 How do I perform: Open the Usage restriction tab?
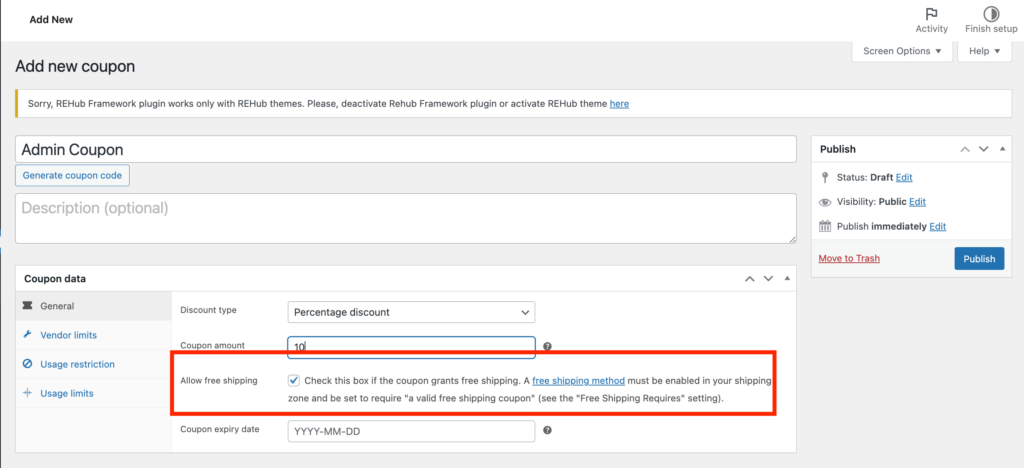pos(93,364)
